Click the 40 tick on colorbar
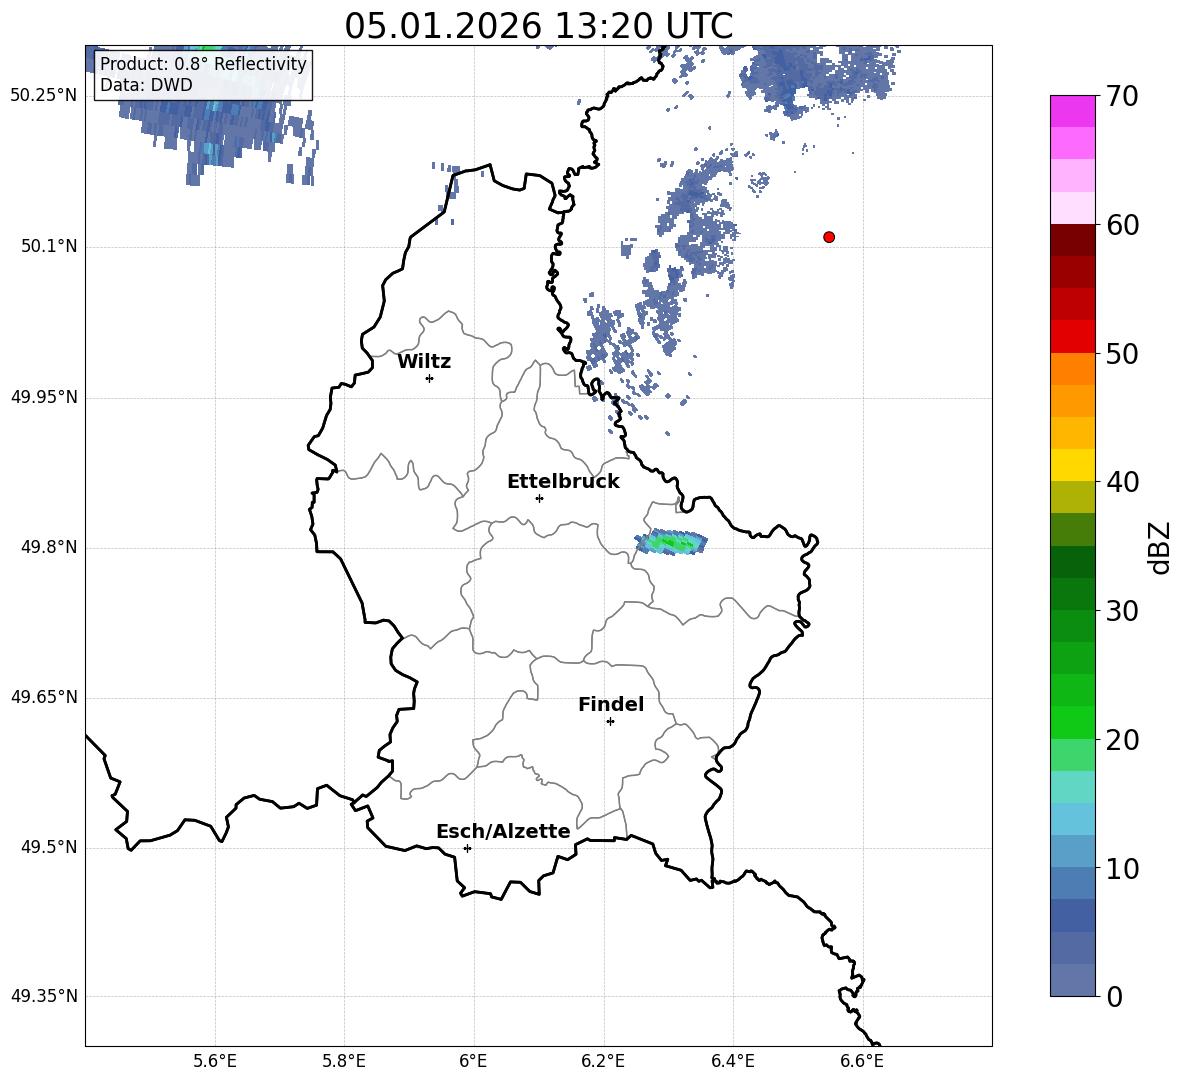 point(1122,482)
